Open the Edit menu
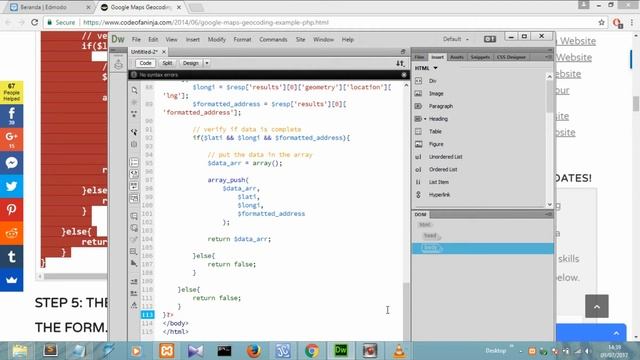640x360 pixels. pos(153,40)
